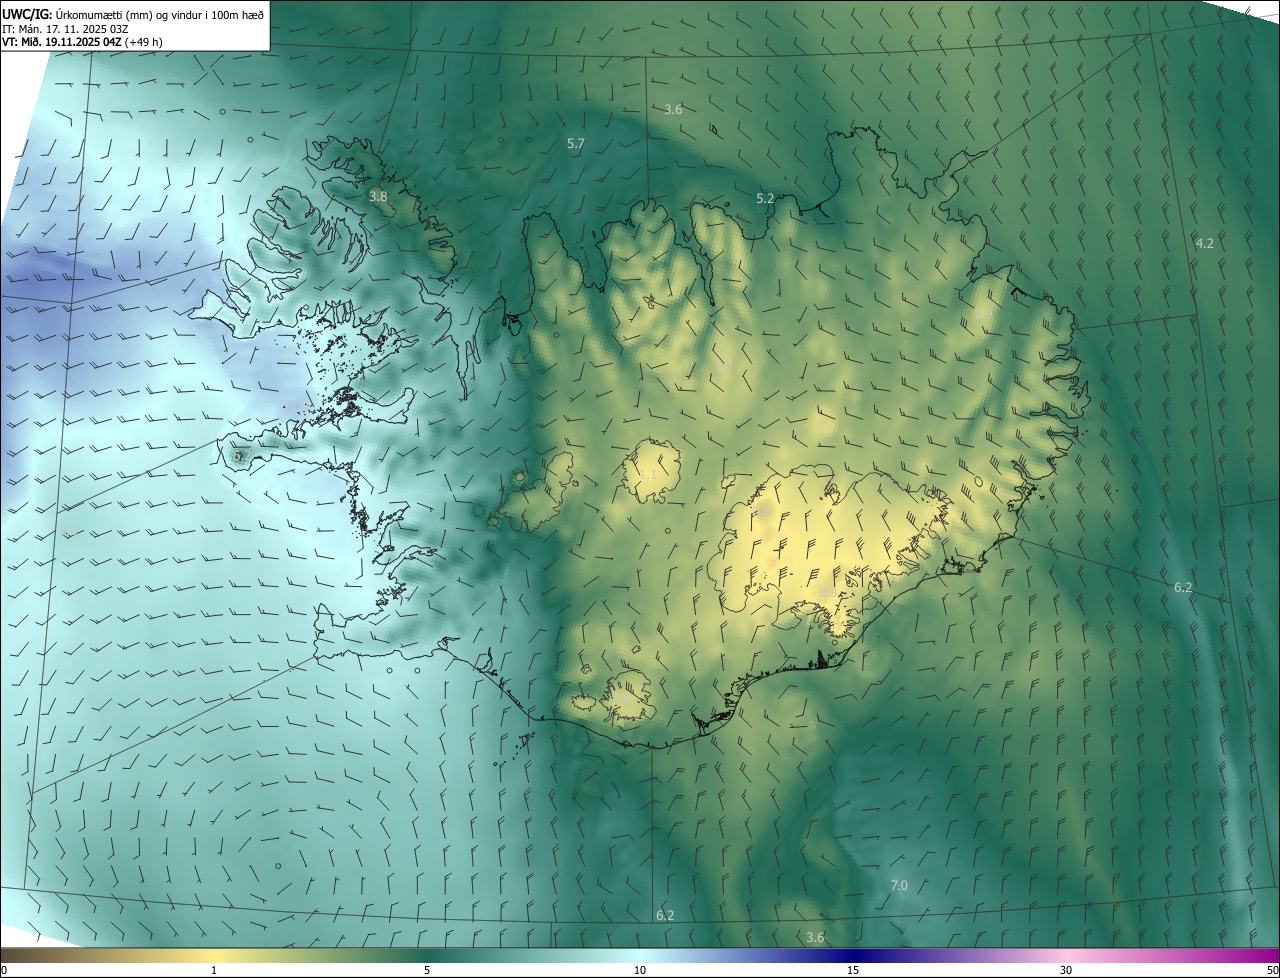Click the 3.6 value above the colour bar
This screenshot has height=978, width=1280.
pos(815,937)
